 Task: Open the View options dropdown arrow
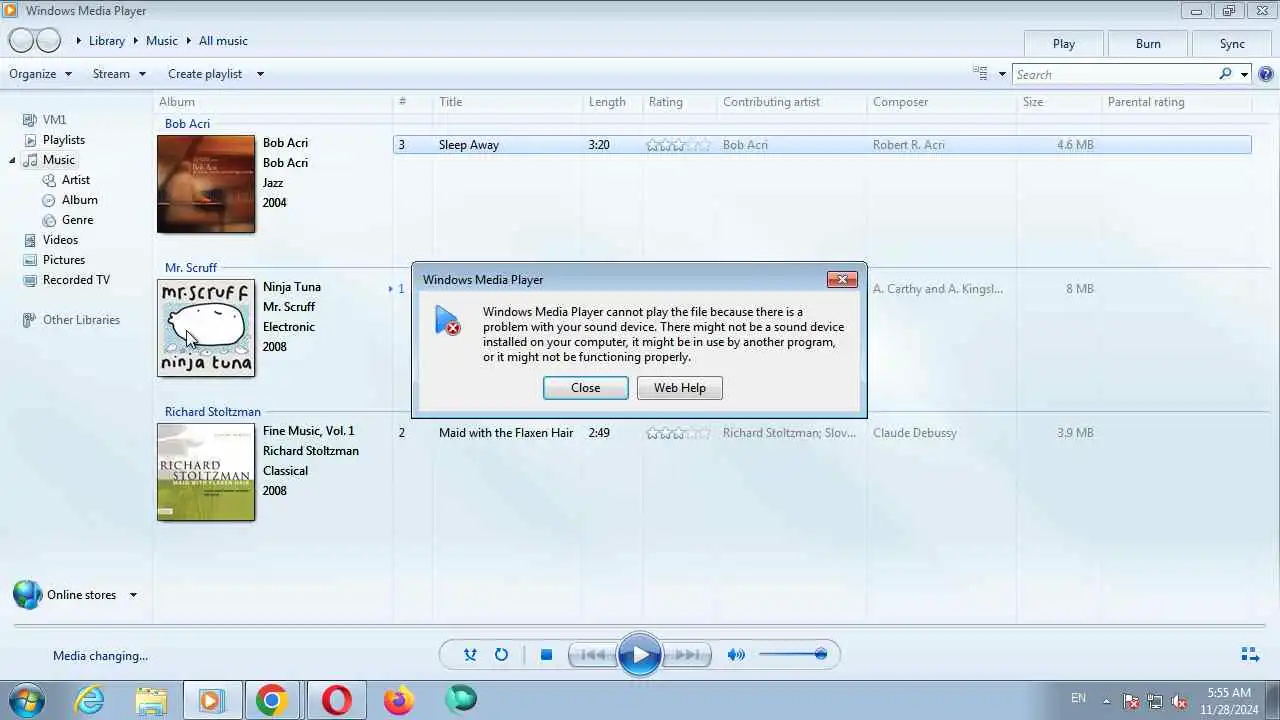(x=1001, y=74)
